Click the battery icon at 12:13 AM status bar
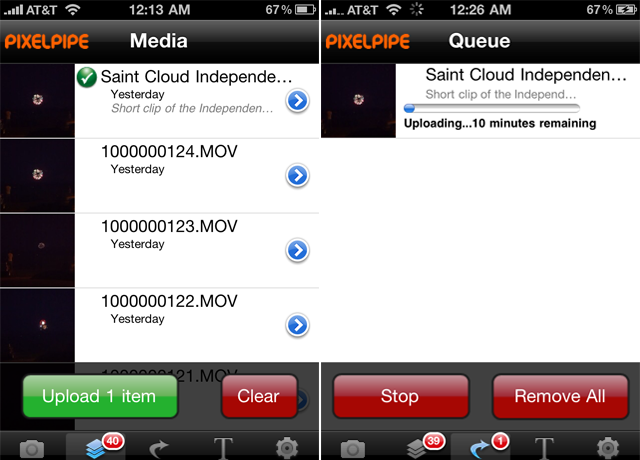 coord(306,9)
